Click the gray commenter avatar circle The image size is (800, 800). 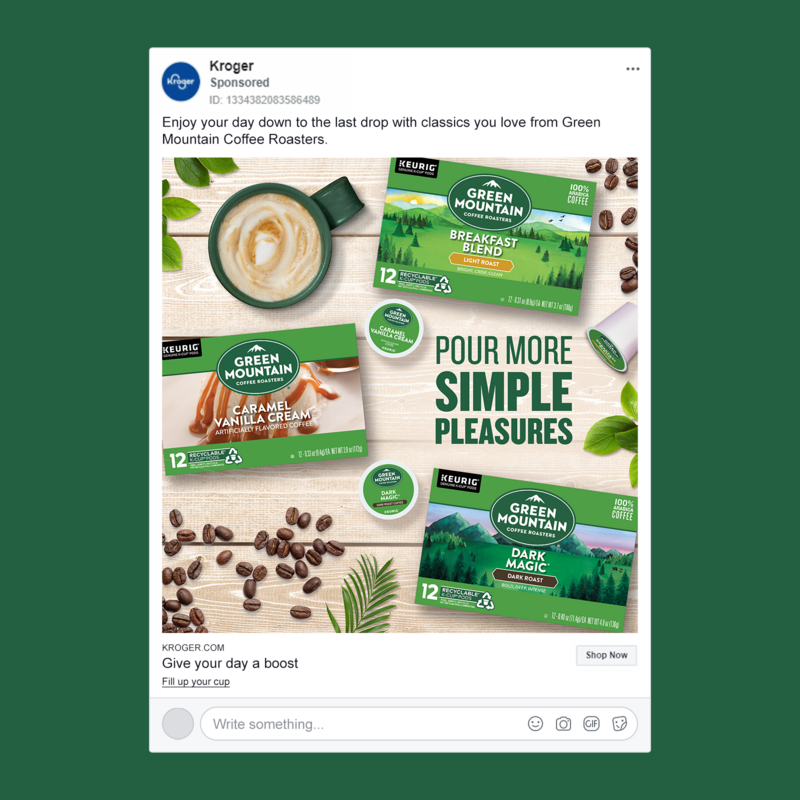(178, 723)
